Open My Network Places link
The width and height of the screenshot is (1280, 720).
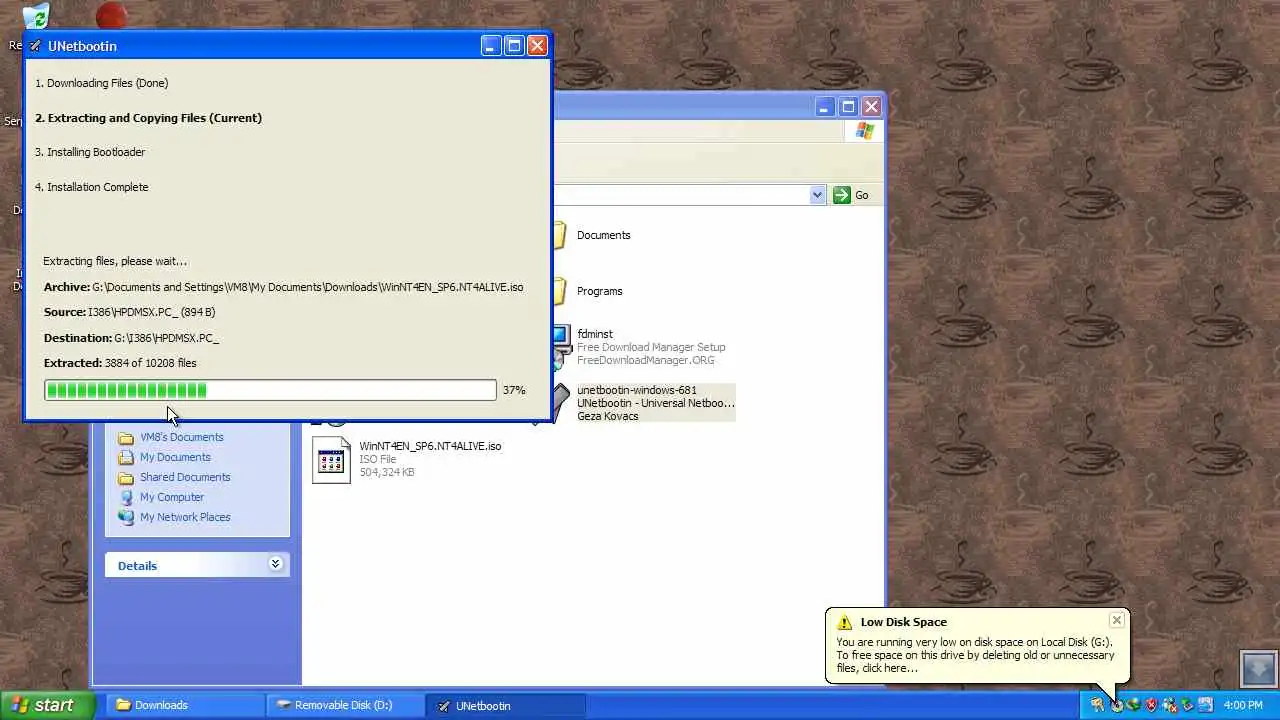point(185,517)
